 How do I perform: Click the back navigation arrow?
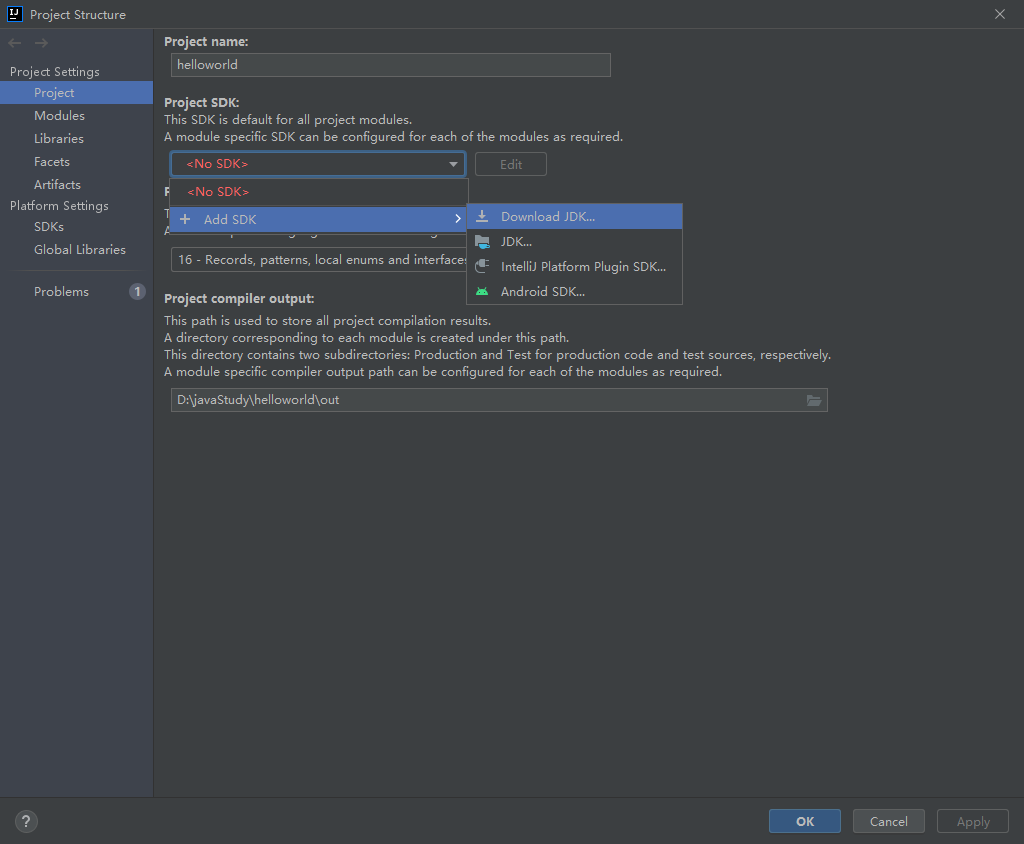[x=15, y=43]
